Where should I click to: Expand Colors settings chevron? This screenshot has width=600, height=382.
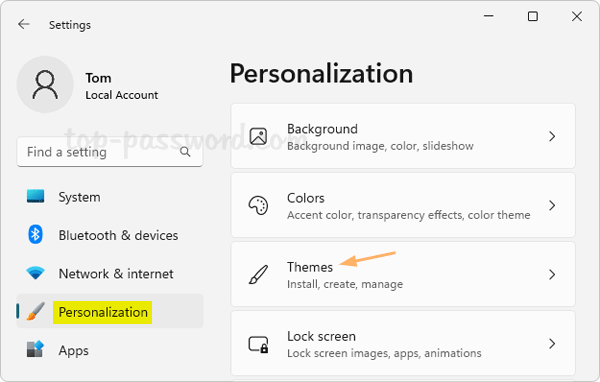click(552, 206)
